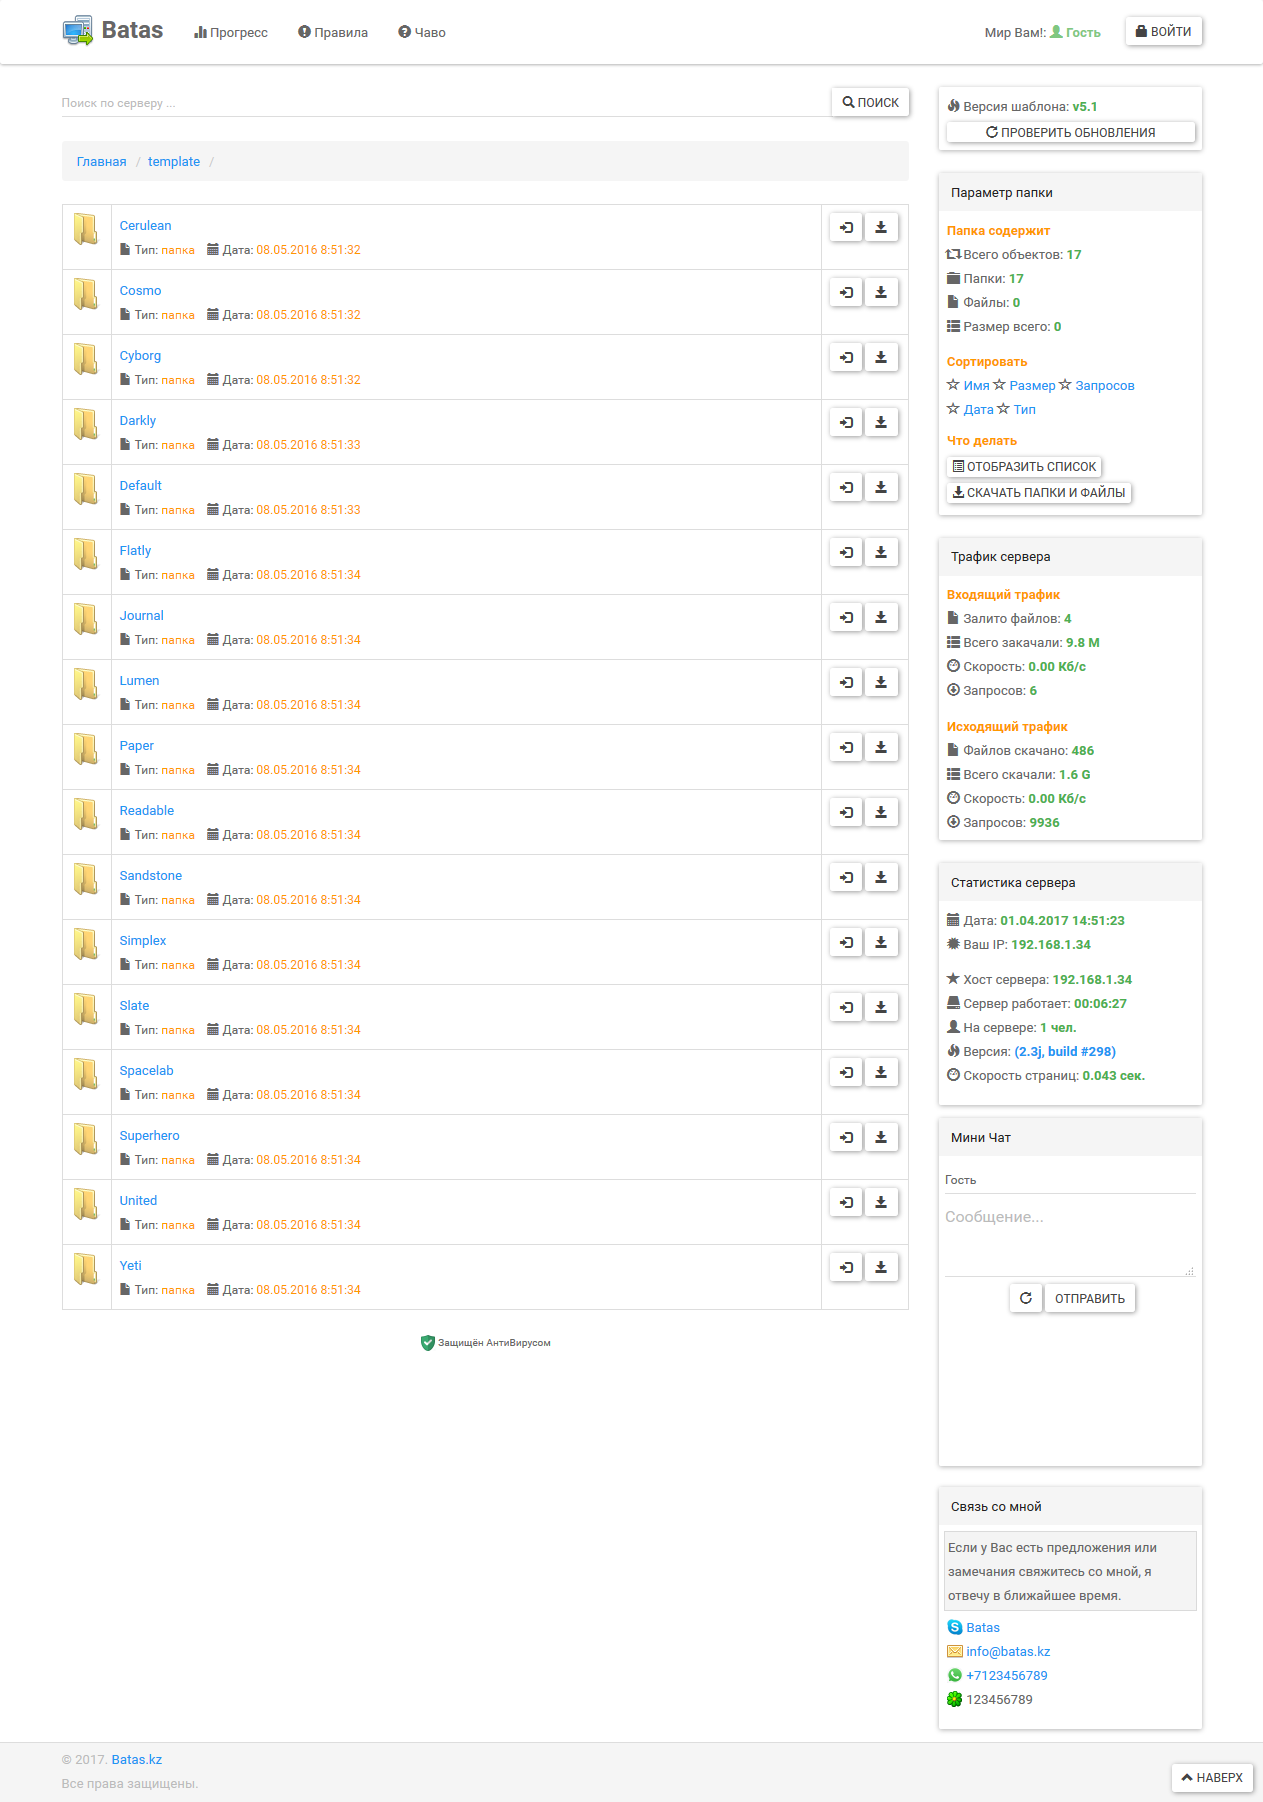Click the download icon for Cerulean folder
This screenshot has height=1802, width=1263.
(881, 228)
